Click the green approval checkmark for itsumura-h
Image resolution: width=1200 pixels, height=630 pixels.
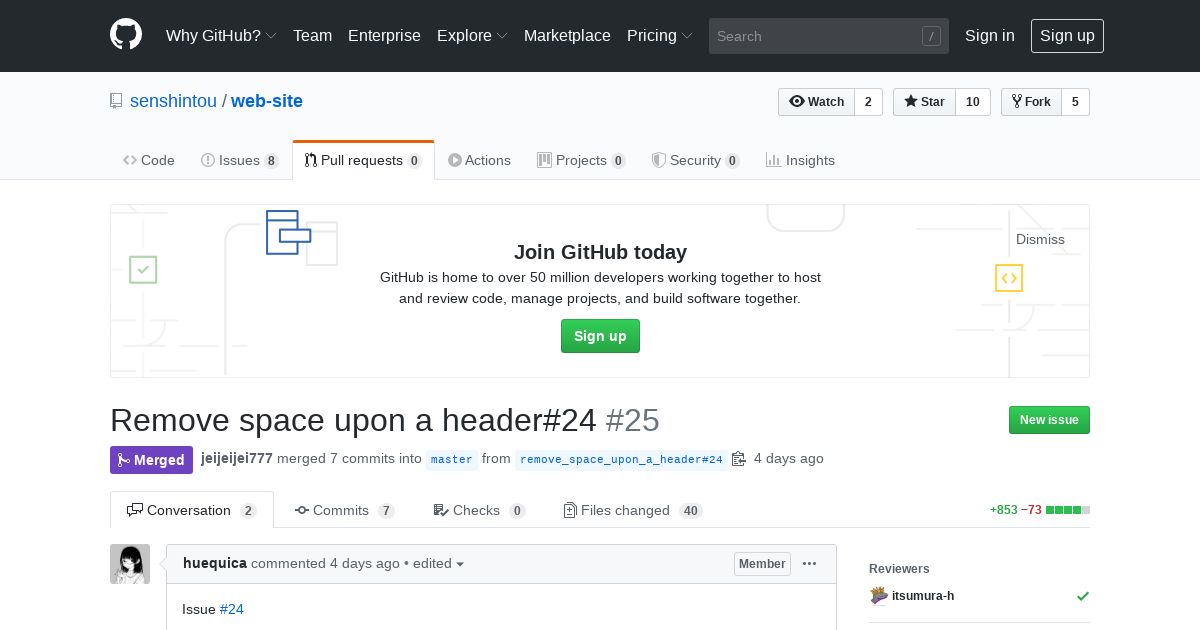1083,596
